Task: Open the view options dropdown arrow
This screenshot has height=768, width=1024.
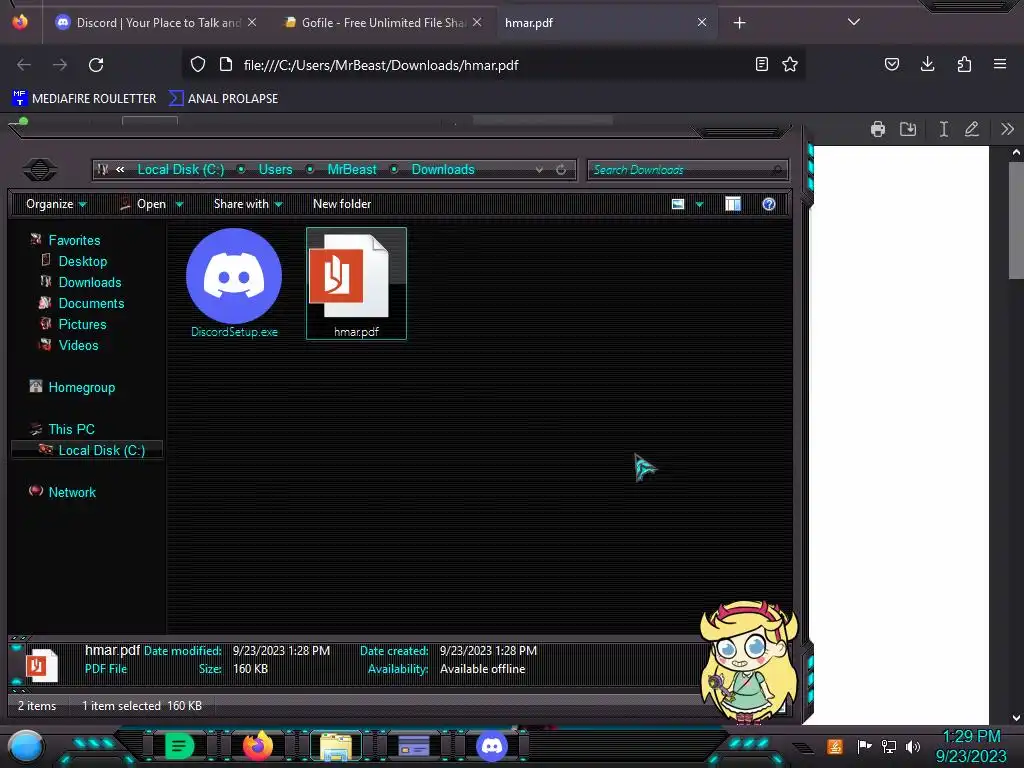Action: coord(699,204)
